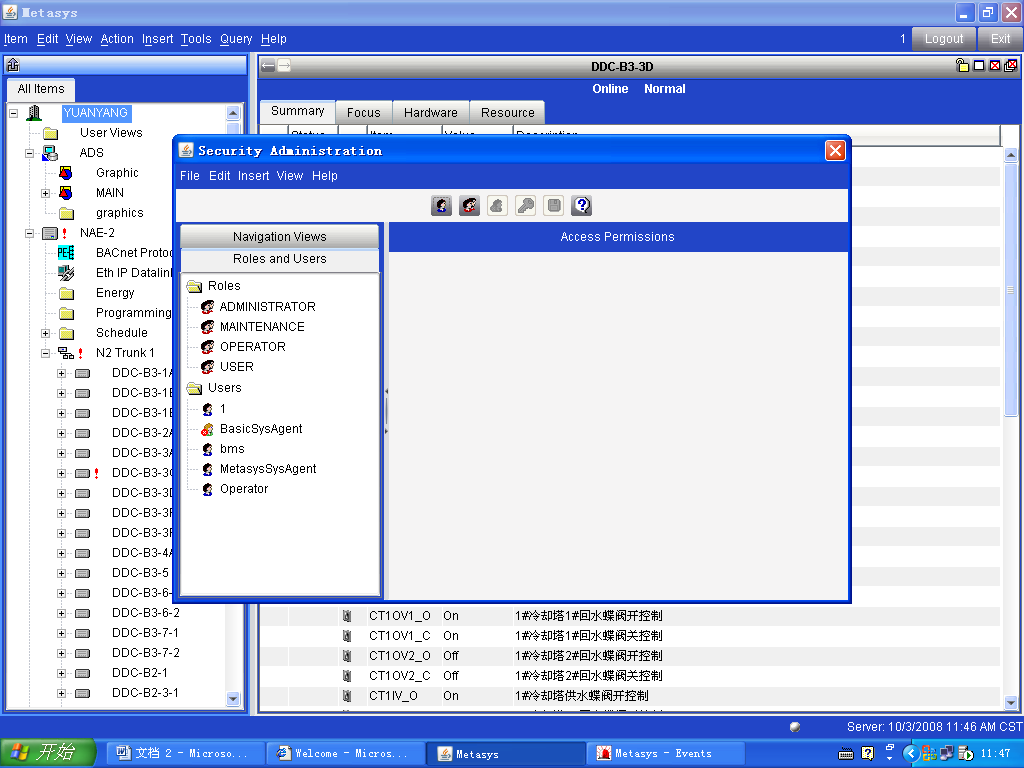Click the up-arrow icon above All Items tab
The width and height of the screenshot is (1024, 768).
13,66
